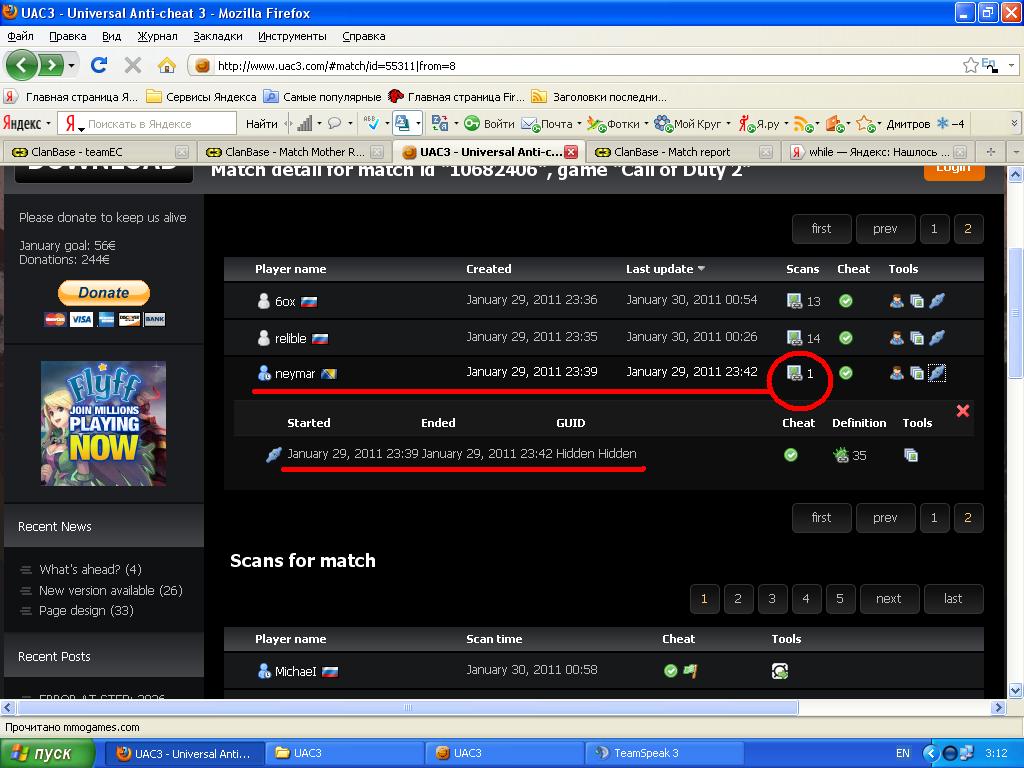Open the UAC3 folder taskbar item
This screenshot has width=1024, height=768.
pos(344,754)
